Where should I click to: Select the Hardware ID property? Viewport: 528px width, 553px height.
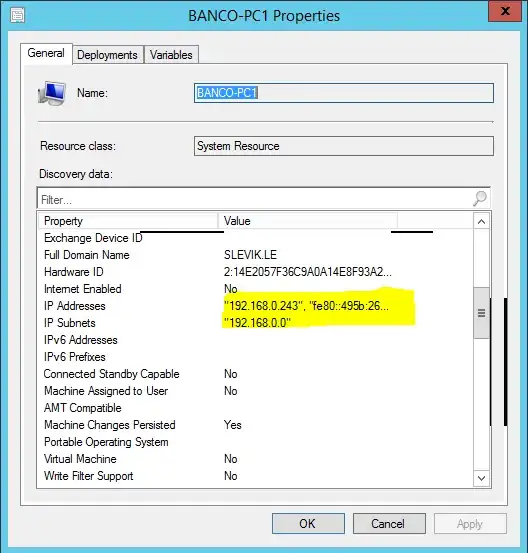click(74, 272)
